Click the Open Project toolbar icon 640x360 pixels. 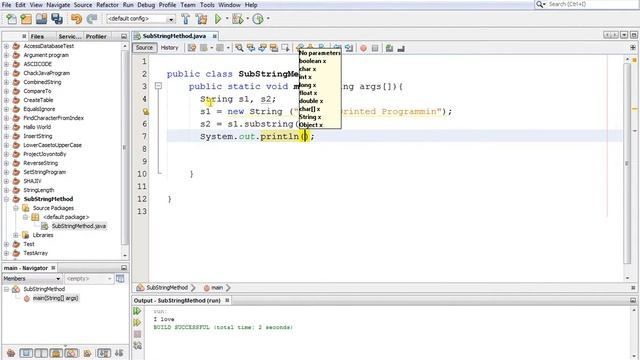pyautogui.click(x=41, y=19)
